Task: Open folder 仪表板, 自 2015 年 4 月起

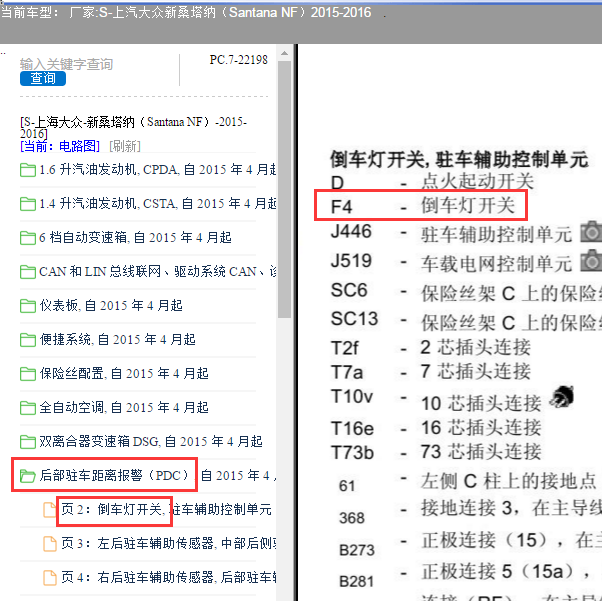Action: point(111,305)
